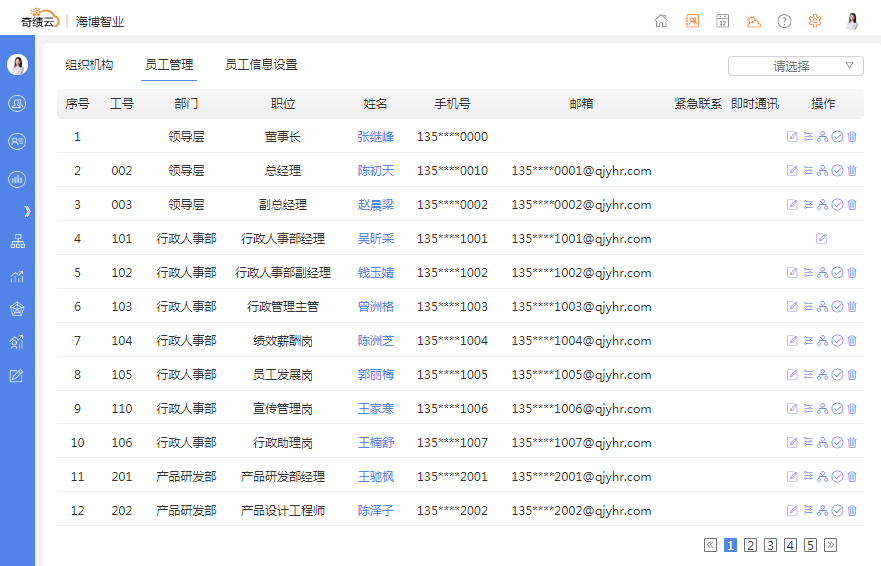Open the person growth sidebar icon
The height and width of the screenshot is (566, 881).
[x=17, y=342]
